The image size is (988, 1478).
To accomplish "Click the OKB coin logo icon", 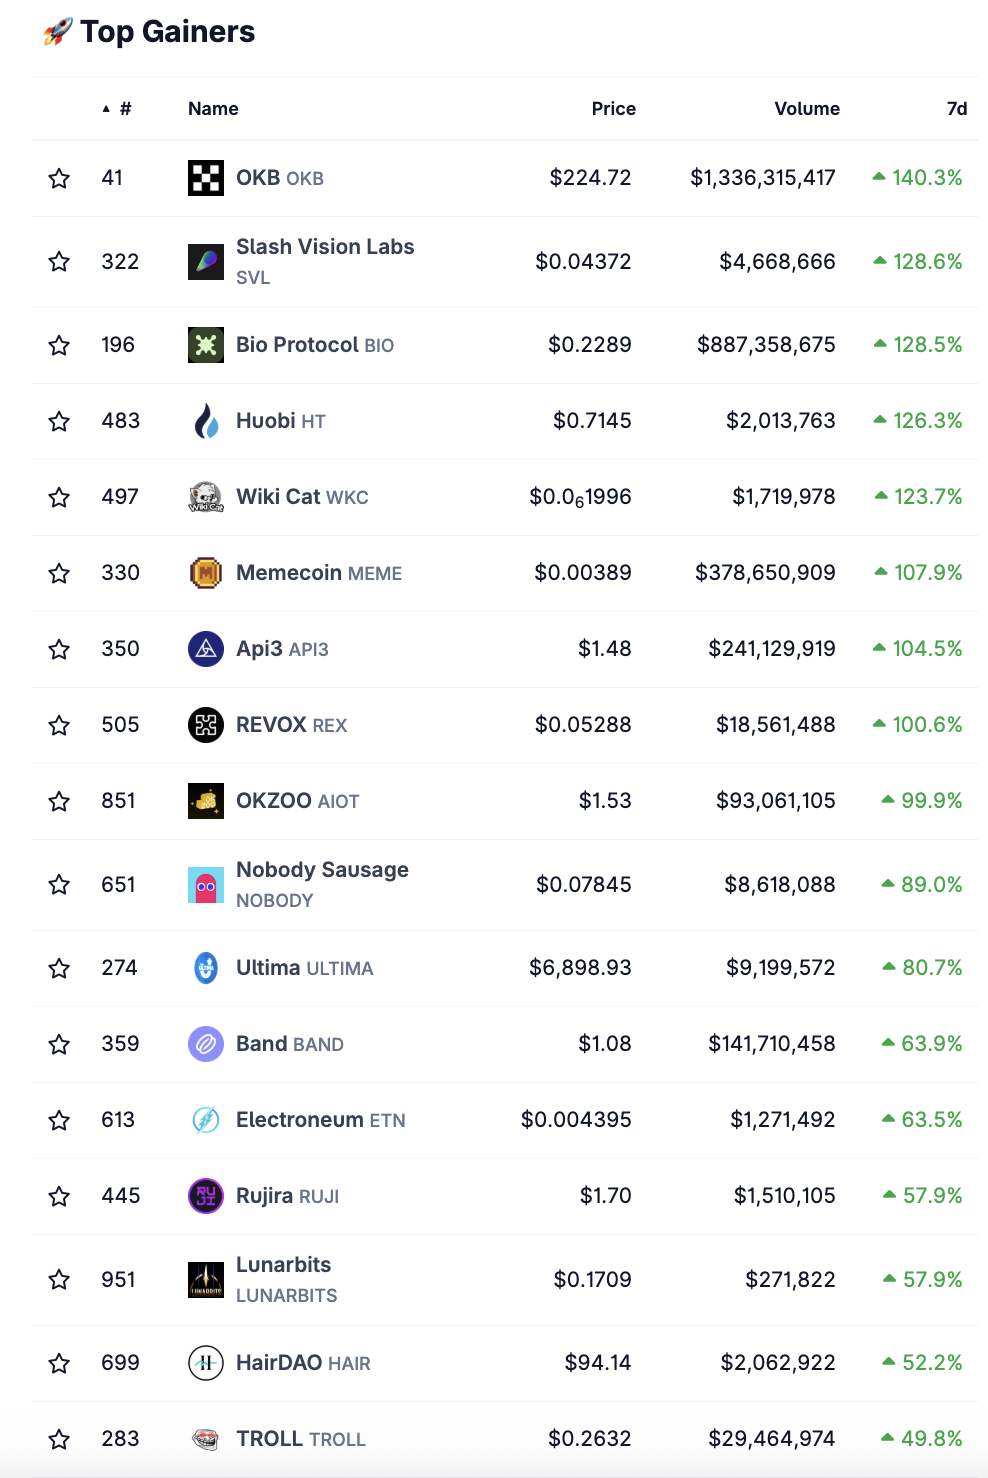I will [206, 178].
